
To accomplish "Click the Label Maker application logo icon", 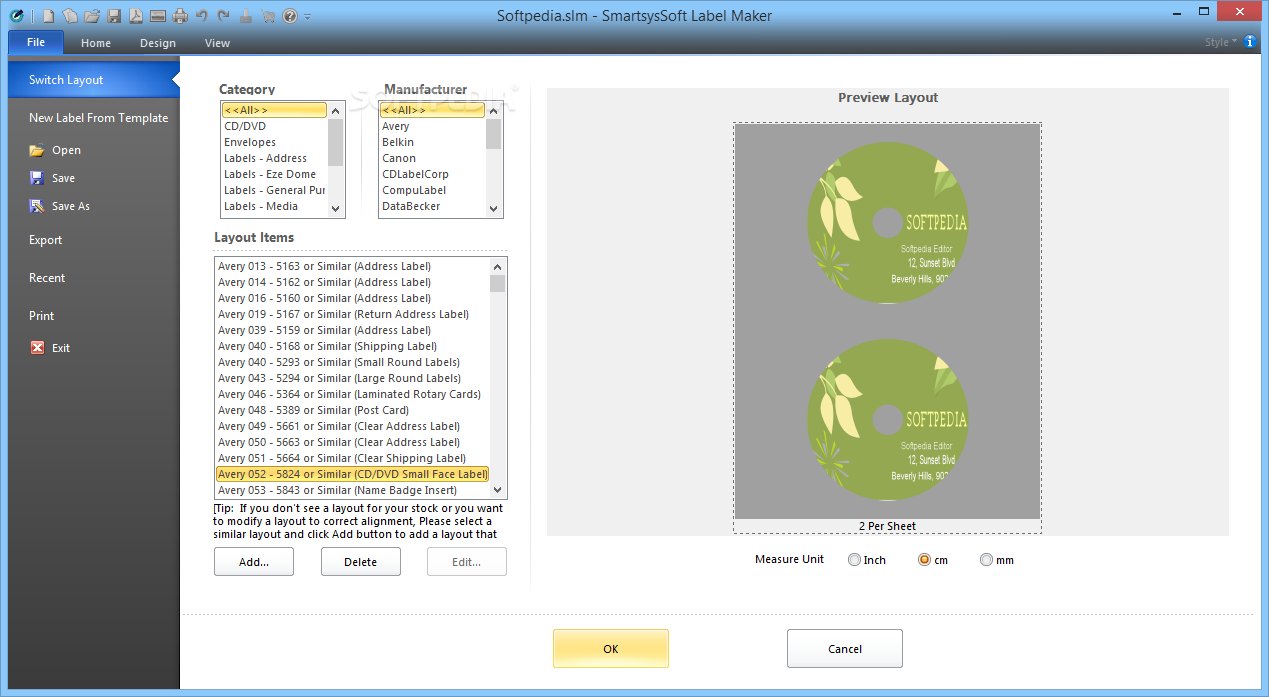I will click(x=18, y=15).
